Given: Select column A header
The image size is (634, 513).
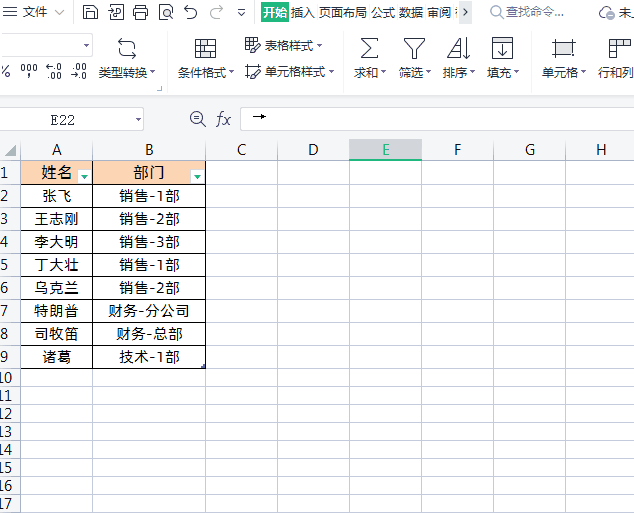Looking at the screenshot, I should [57, 150].
